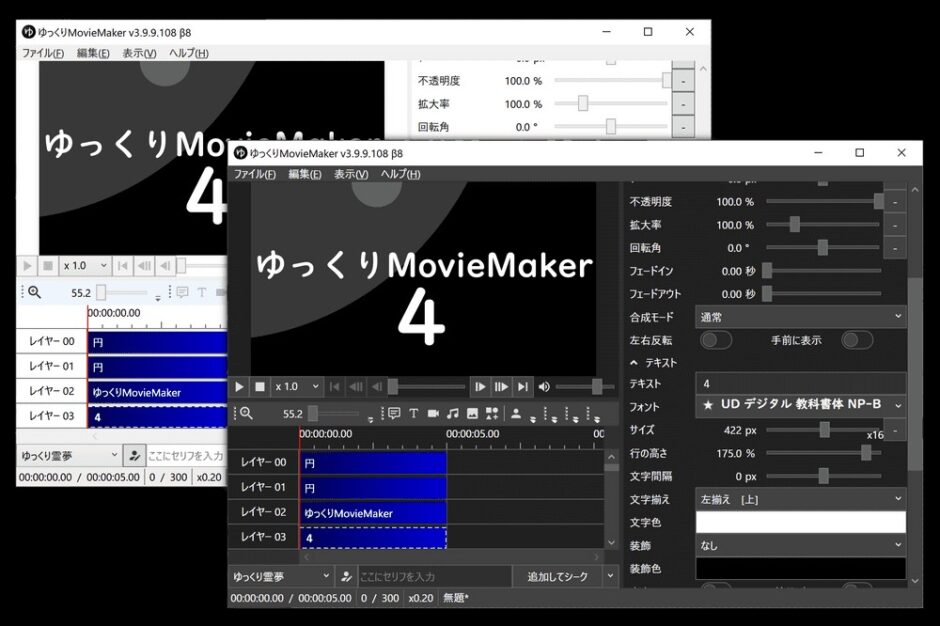Viewport: 940px width, 626px height.
Task: Click the image item icon in timeline toolbar
Action: (472, 413)
